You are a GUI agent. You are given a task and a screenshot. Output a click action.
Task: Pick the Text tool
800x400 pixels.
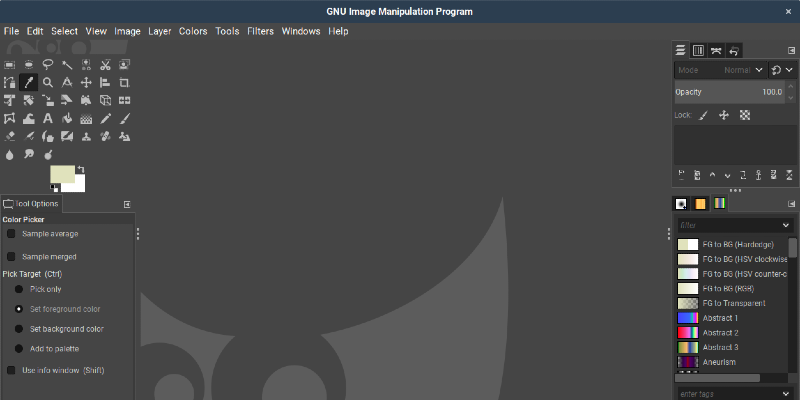48,119
